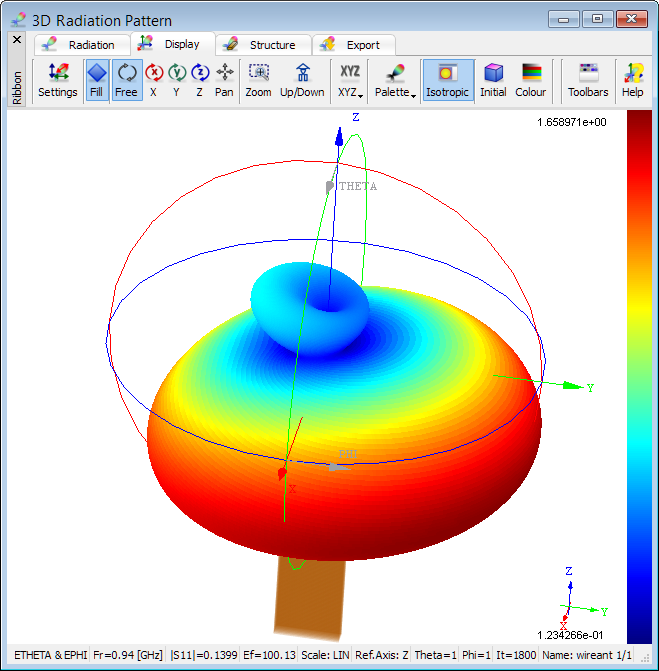Image resolution: width=659 pixels, height=671 pixels.
Task: Switch to the Structure tab
Action: tap(262, 45)
